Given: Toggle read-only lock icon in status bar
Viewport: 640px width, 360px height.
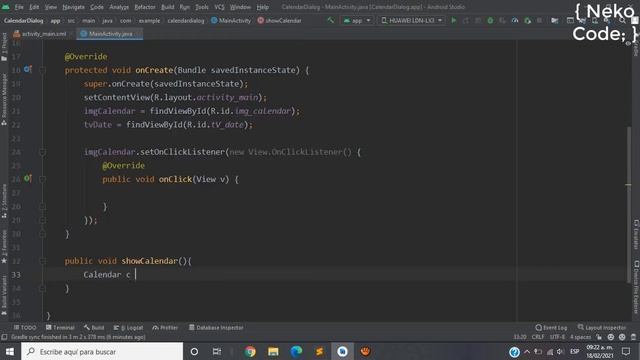Looking at the screenshot, I should (599, 337).
